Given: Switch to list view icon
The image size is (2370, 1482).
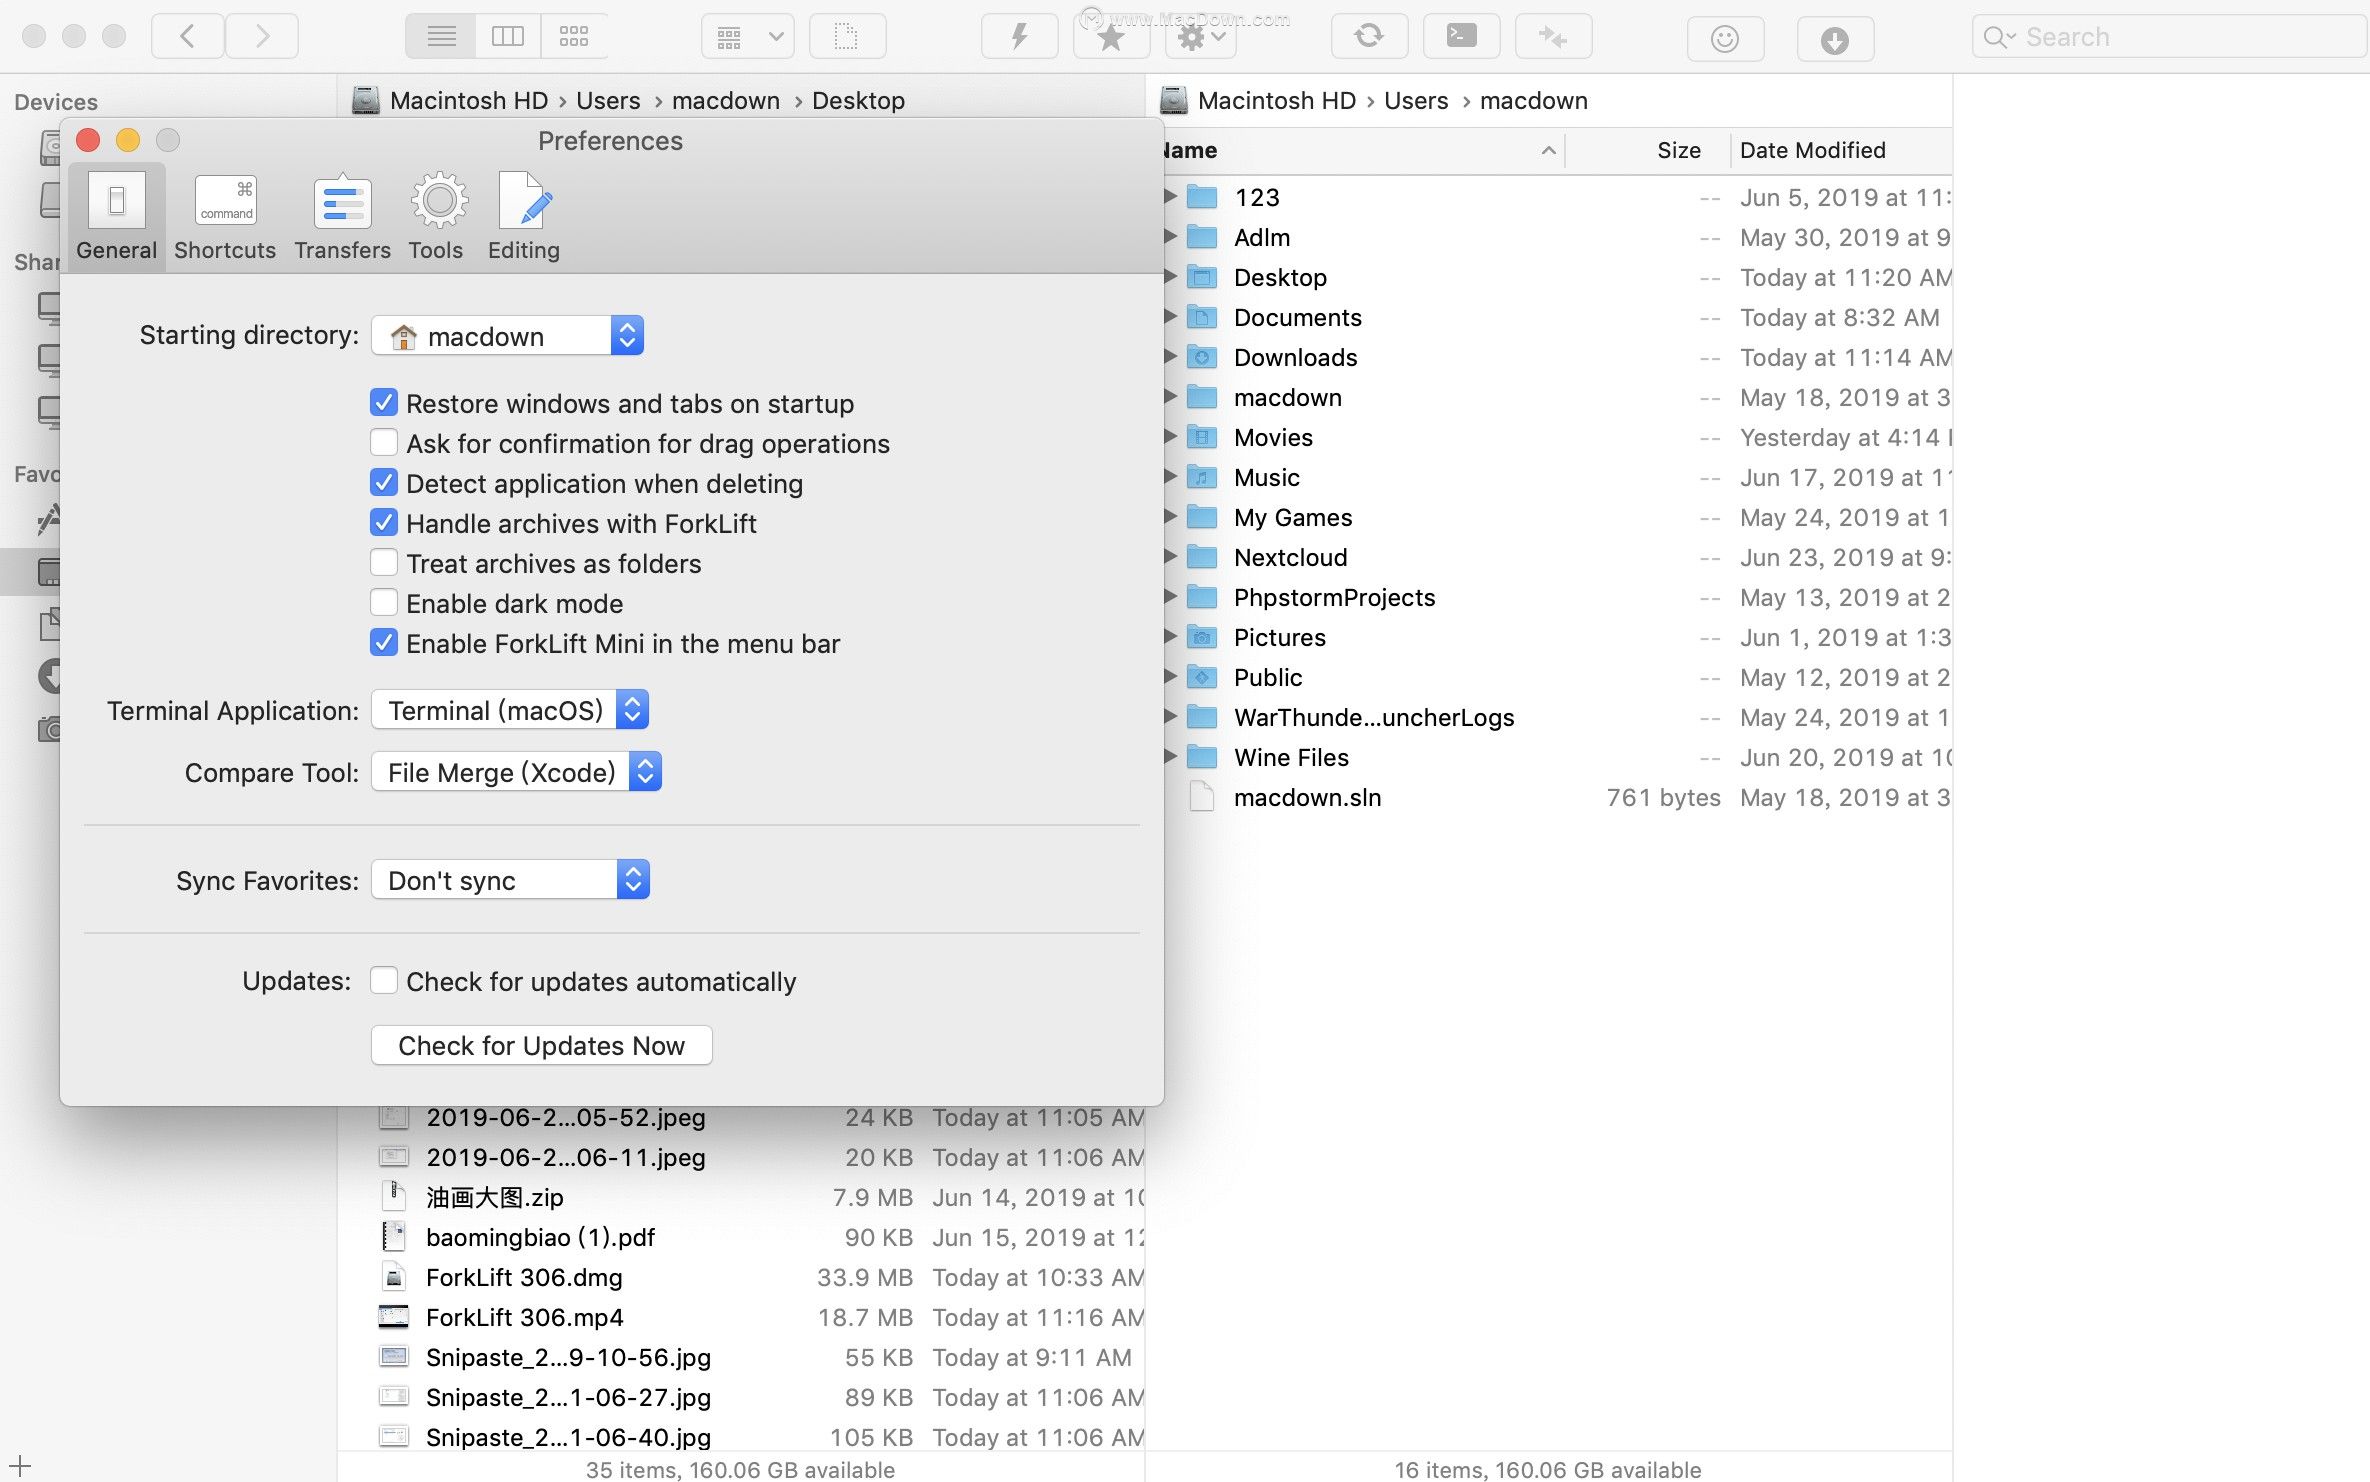Looking at the screenshot, I should [441, 37].
